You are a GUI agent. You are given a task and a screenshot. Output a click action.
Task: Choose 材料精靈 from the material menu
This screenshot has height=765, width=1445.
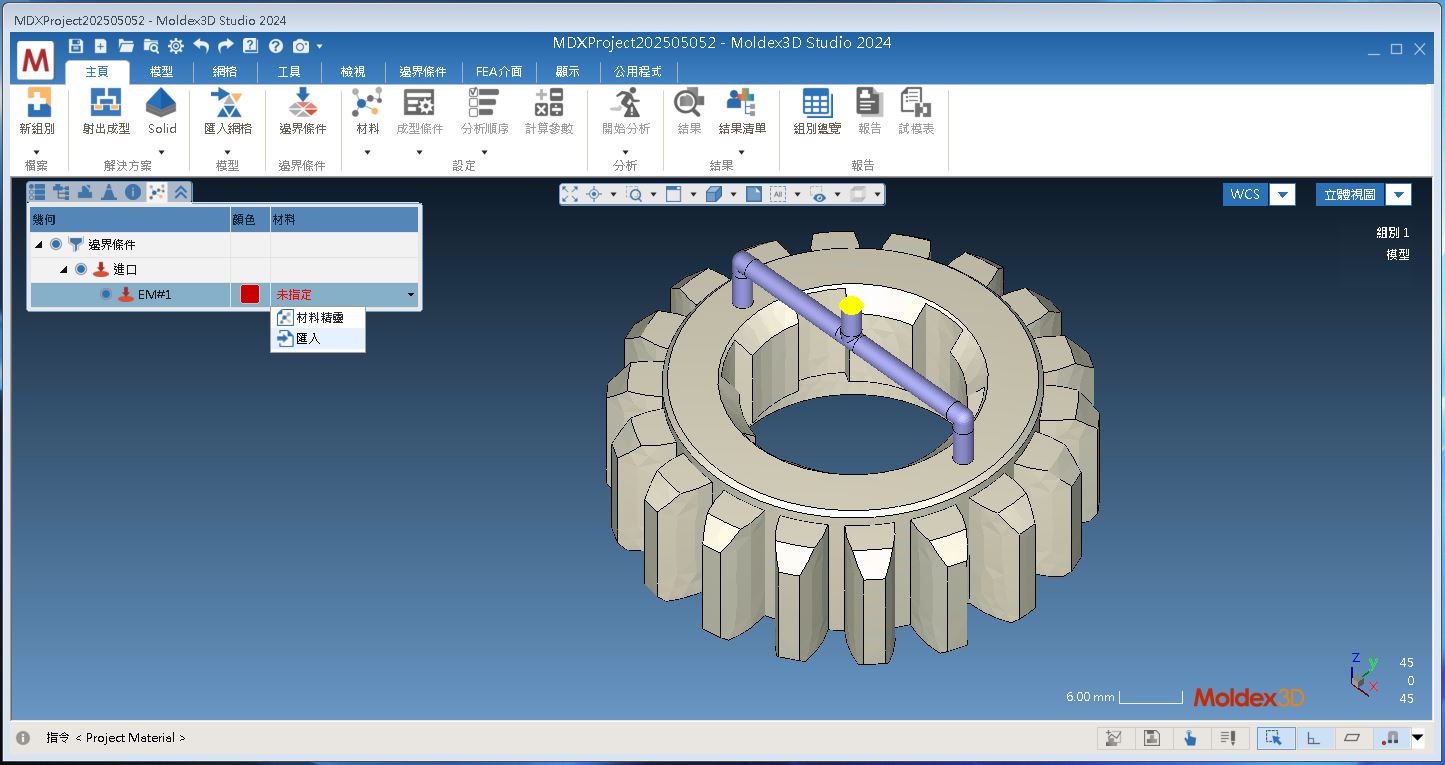pyautogui.click(x=318, y=317)
